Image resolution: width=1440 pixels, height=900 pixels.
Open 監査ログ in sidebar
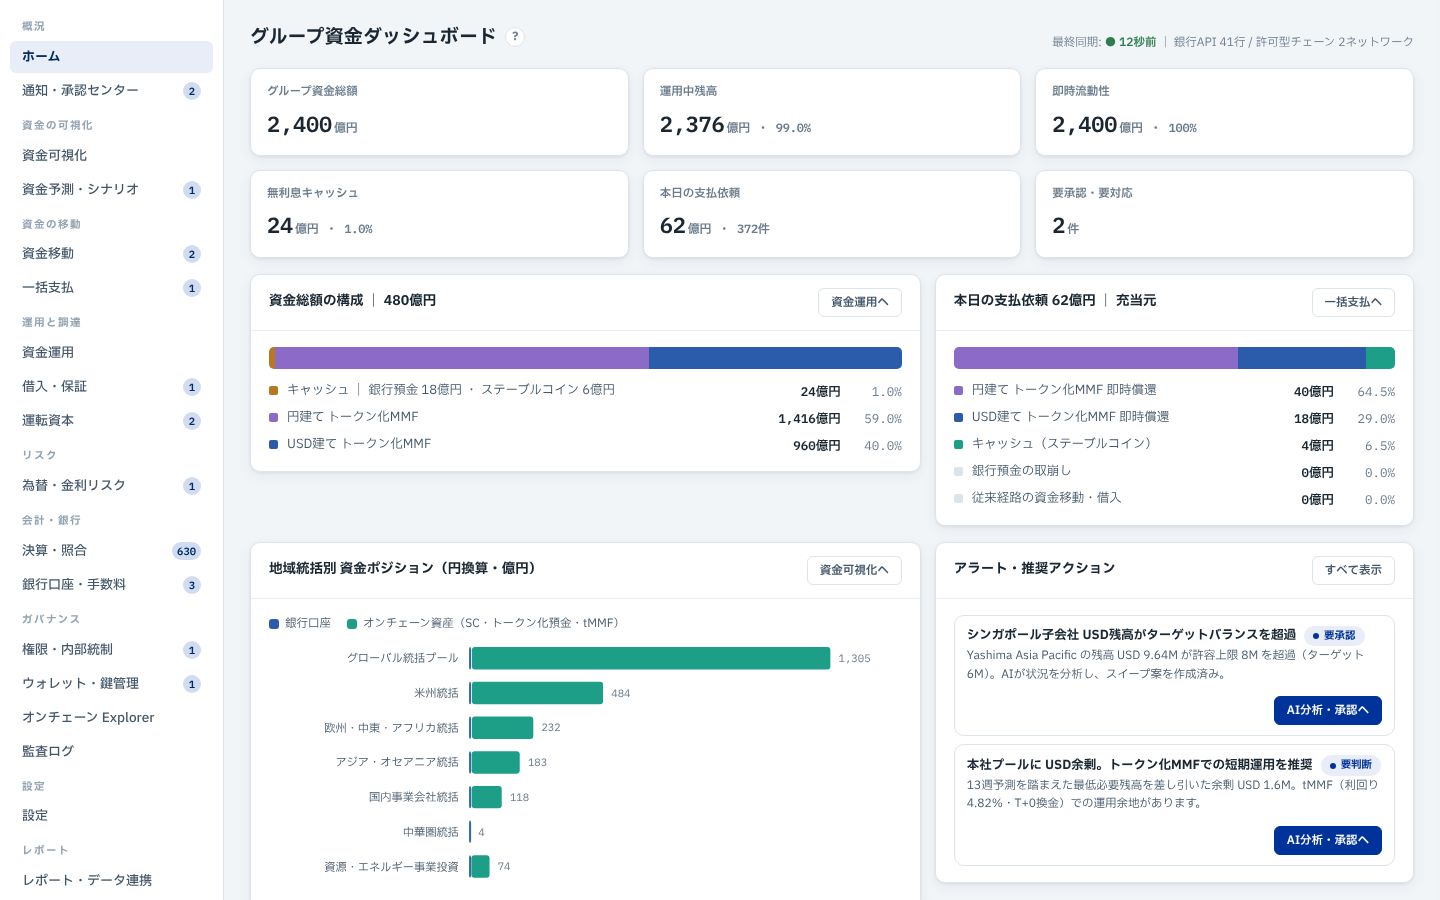(x=111, y=752)
